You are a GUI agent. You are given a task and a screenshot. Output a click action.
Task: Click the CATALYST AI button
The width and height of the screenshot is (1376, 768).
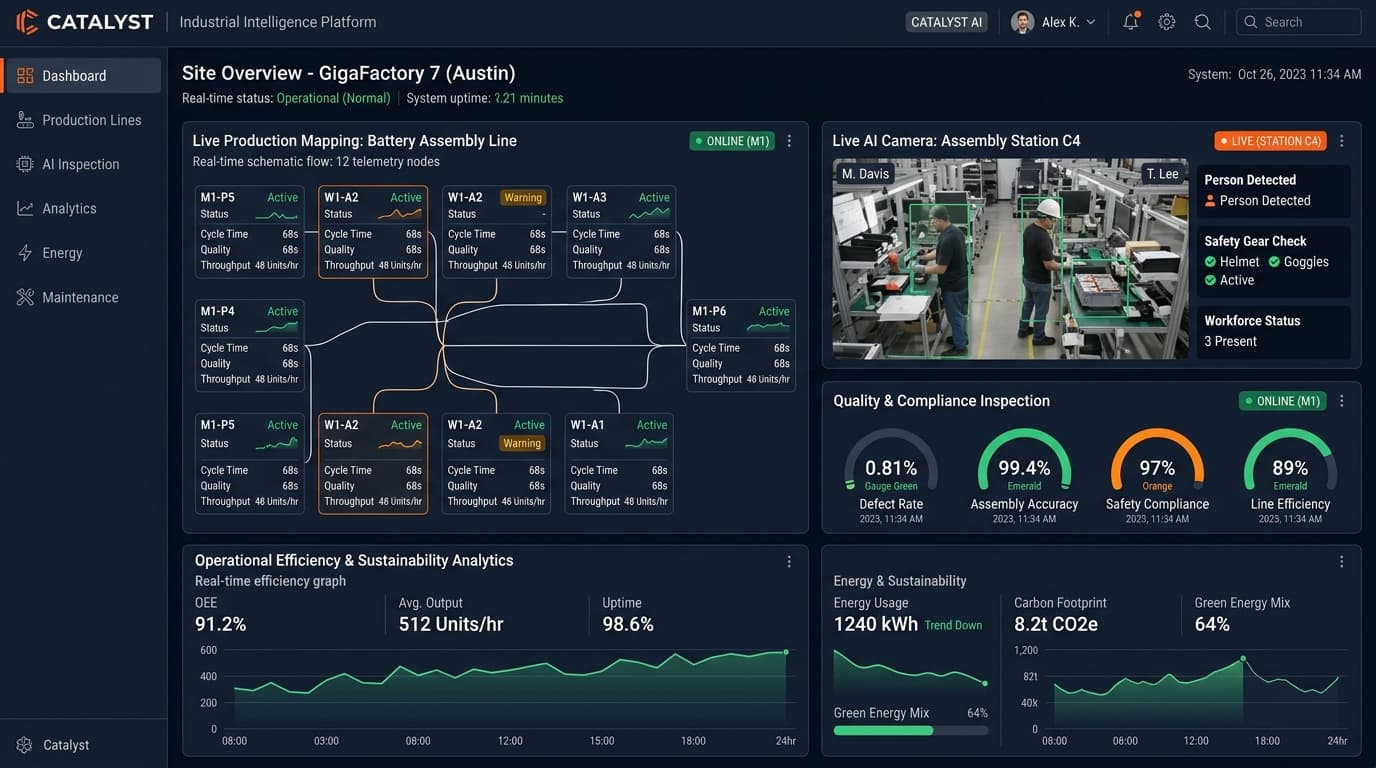click(x=946, y=22)
